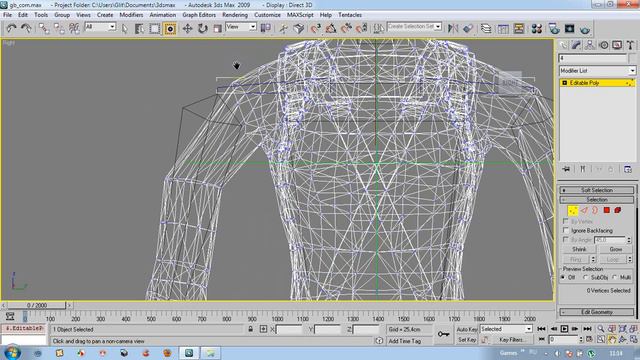The image size is (640, 360).
Task: Expand the Soft Selection rollout
Action: point(596,190)
